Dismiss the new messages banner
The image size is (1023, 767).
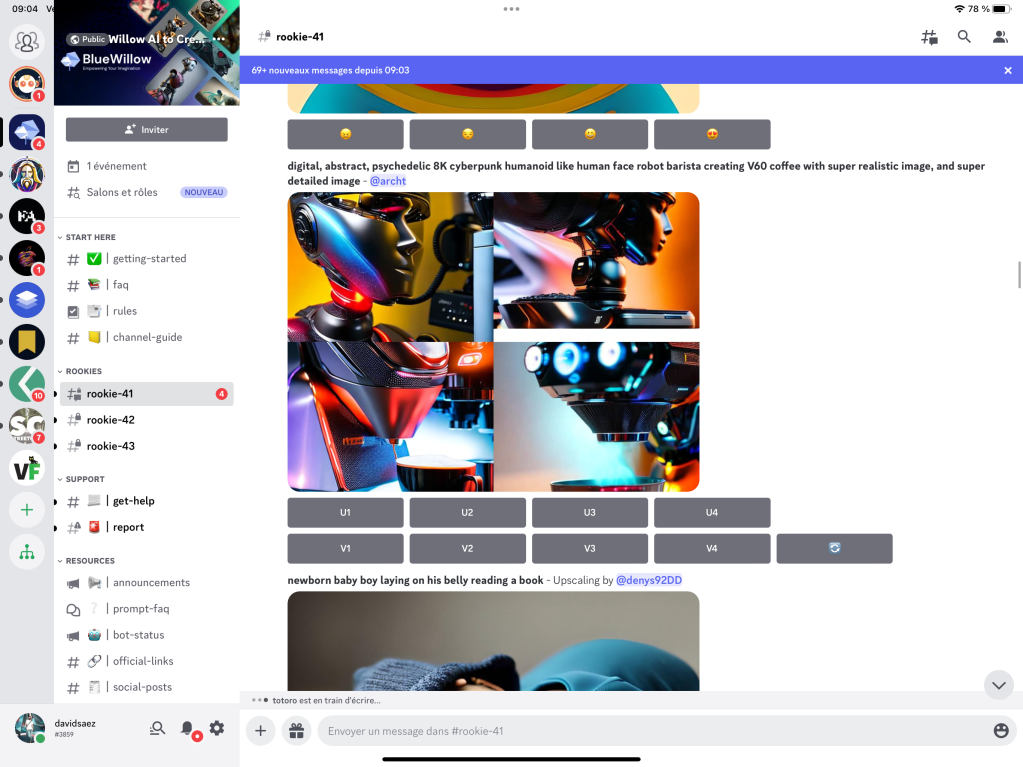pyautogui.click(x=1008, y=70)
